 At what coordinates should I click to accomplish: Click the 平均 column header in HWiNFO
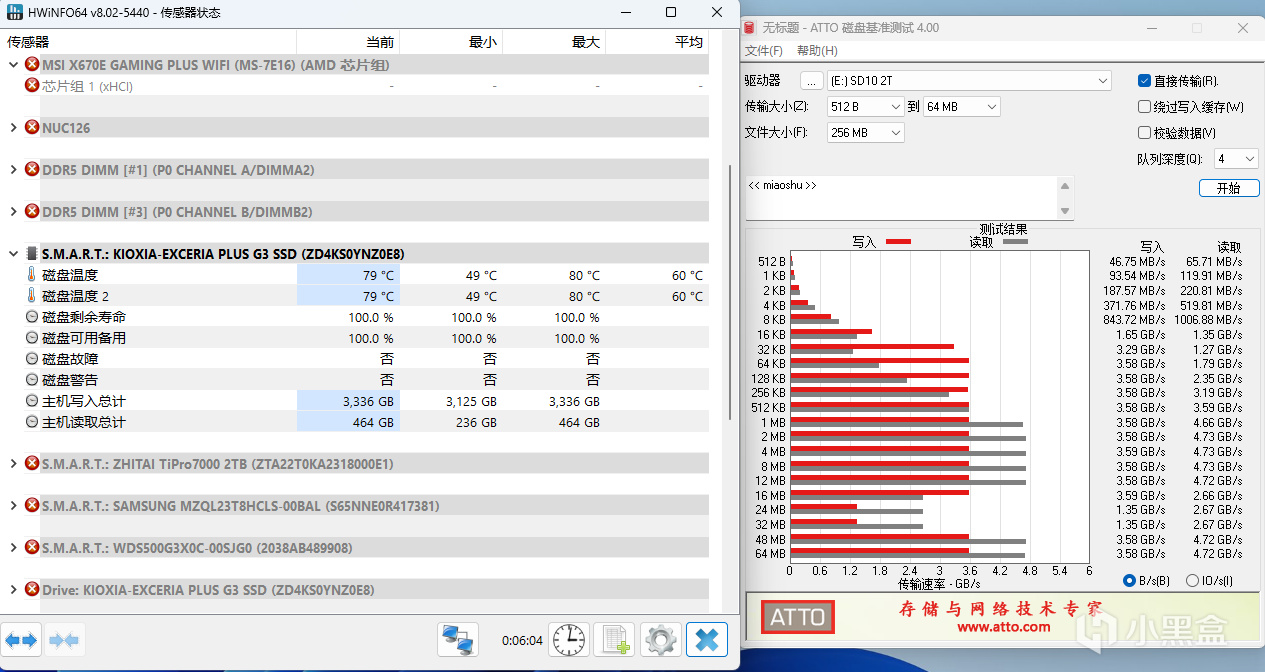pyautogui.click(x=657, y=42)
